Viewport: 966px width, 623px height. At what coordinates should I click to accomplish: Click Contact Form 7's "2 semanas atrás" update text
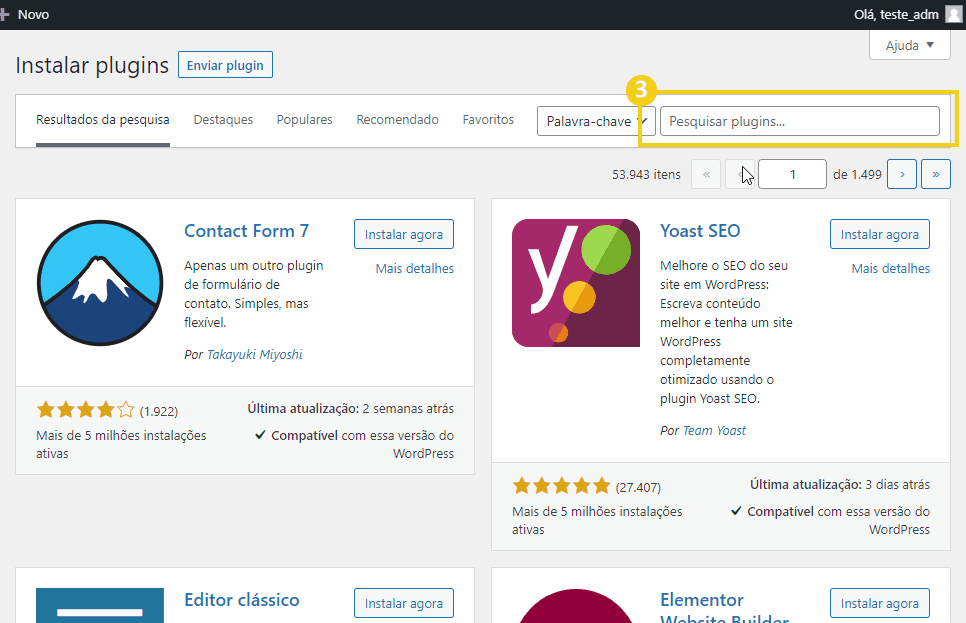408,409
